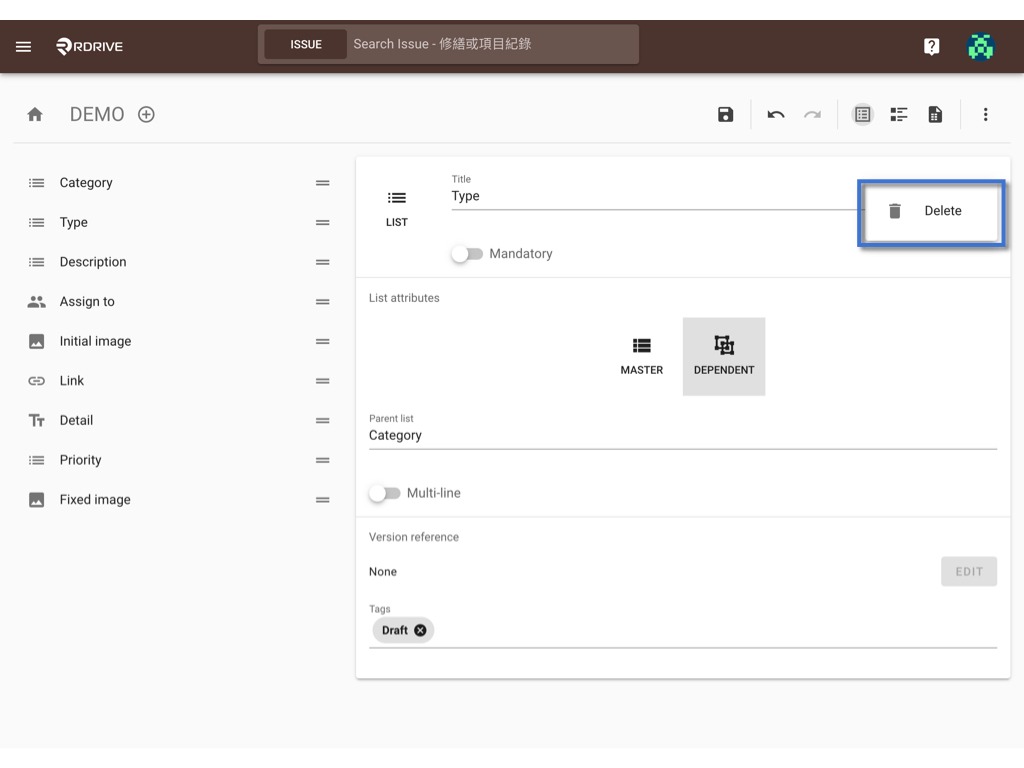Open the user avatar menu
1024x768 pixels.
(980, 46)
